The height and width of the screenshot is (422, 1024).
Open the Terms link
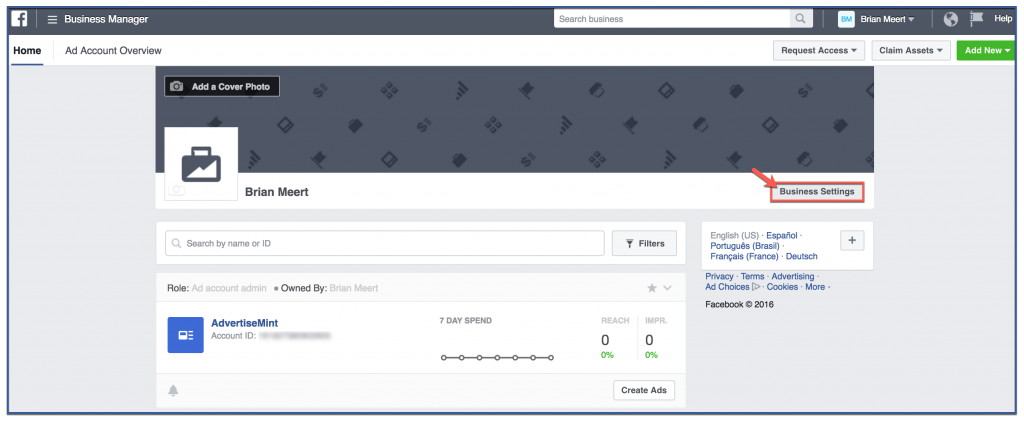point(752,276)
